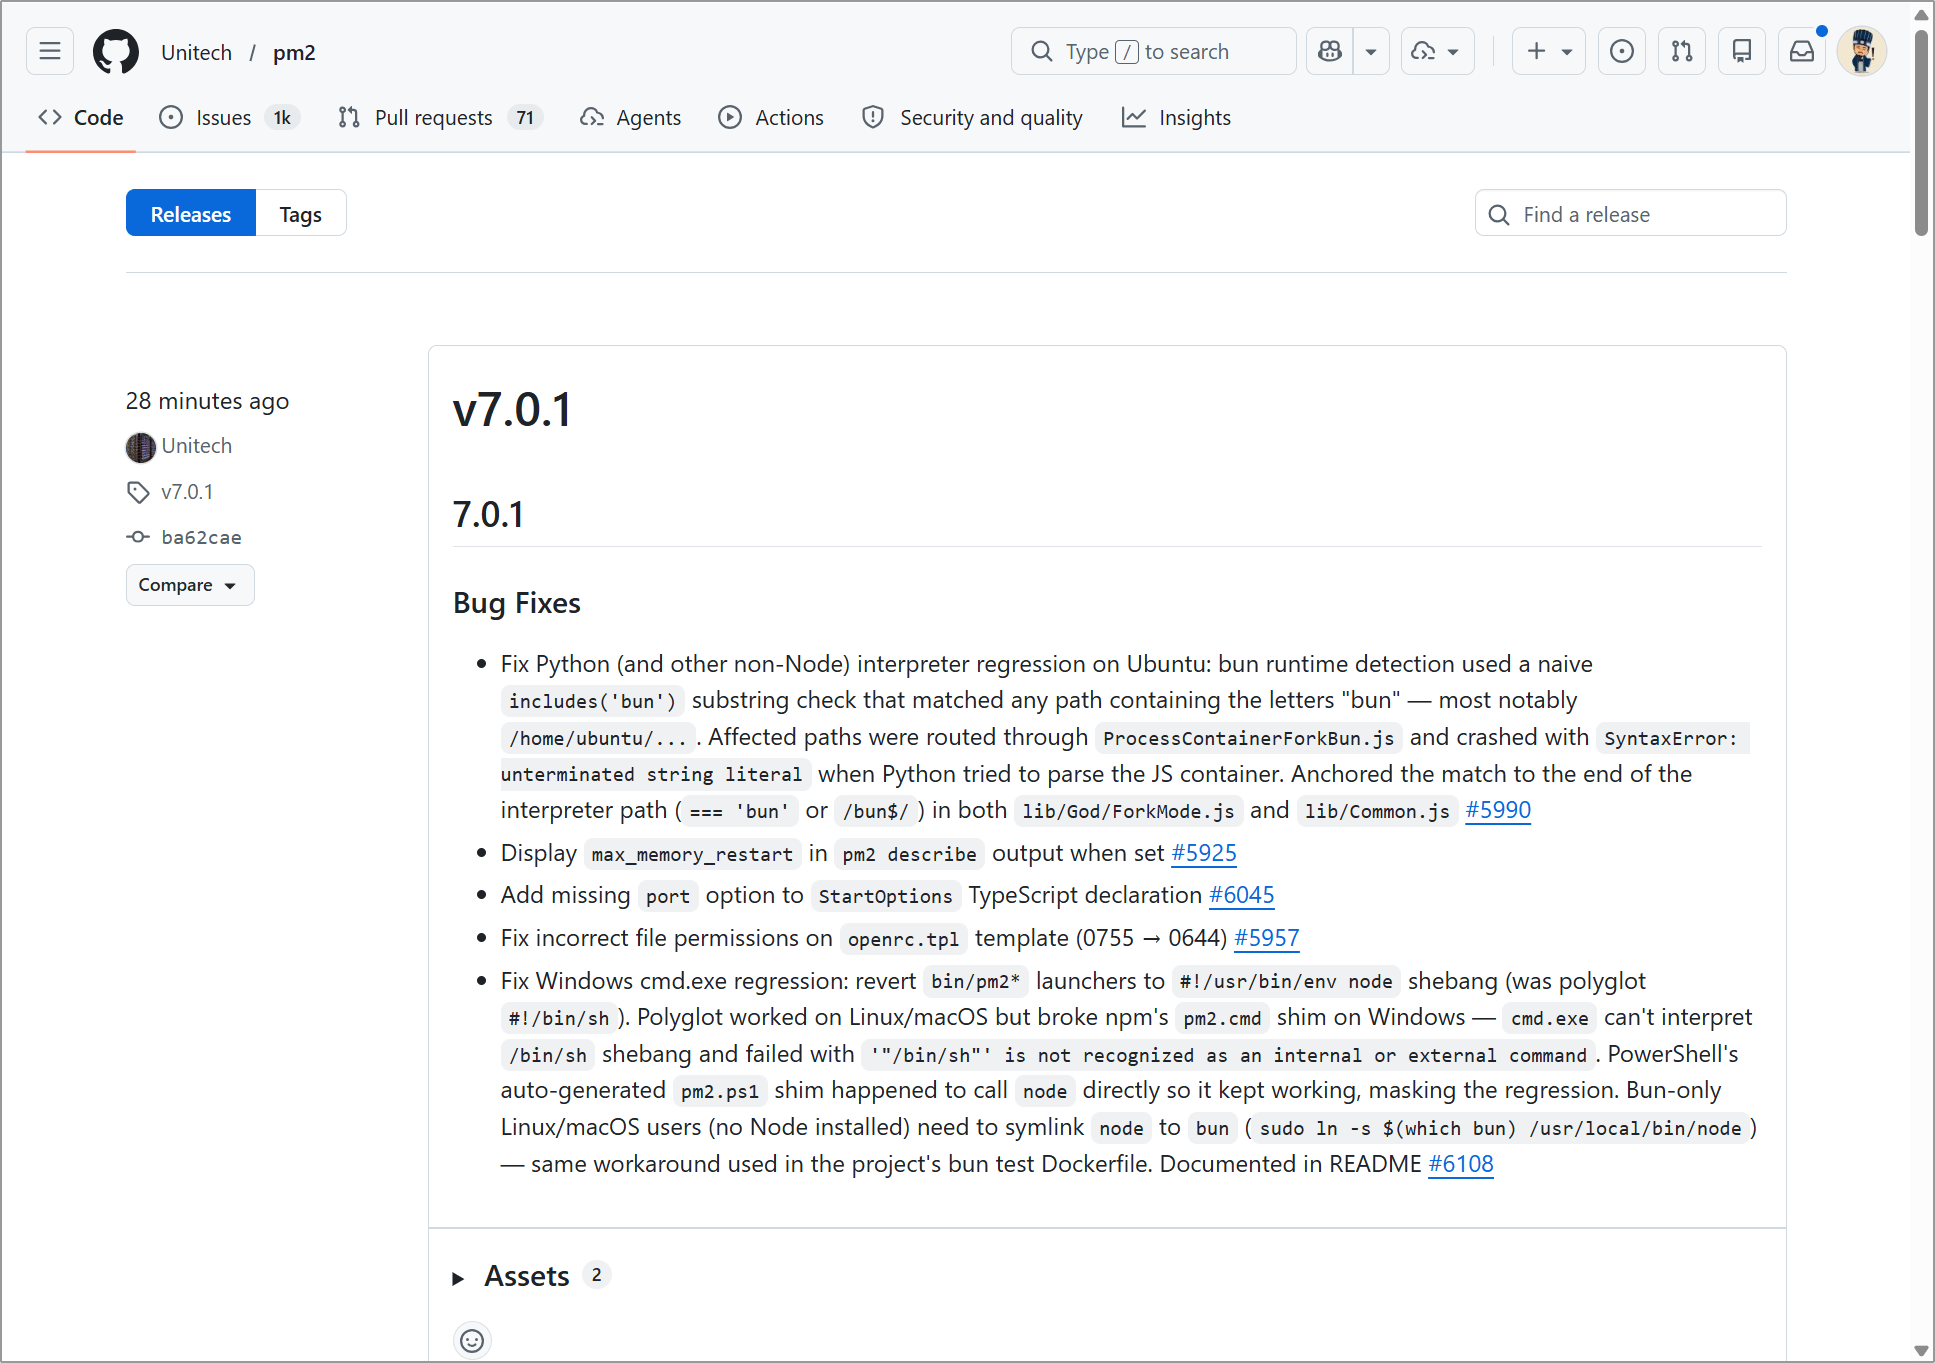Click the Pull requests count badge 71
The height and width of the screenshot is (1363, 1935).
tap(525, 118)
